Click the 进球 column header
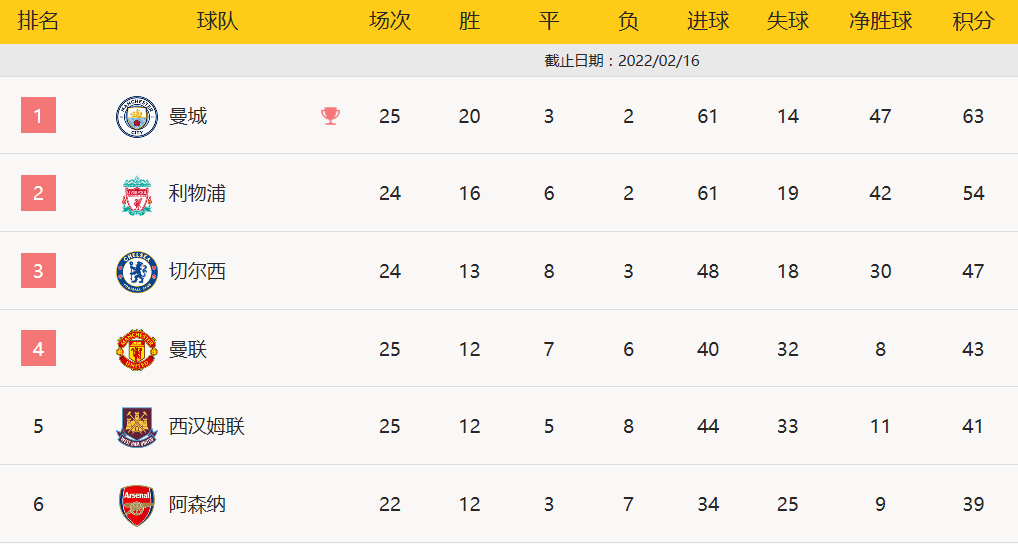The image size is (1018, 544). click(708, 21)
